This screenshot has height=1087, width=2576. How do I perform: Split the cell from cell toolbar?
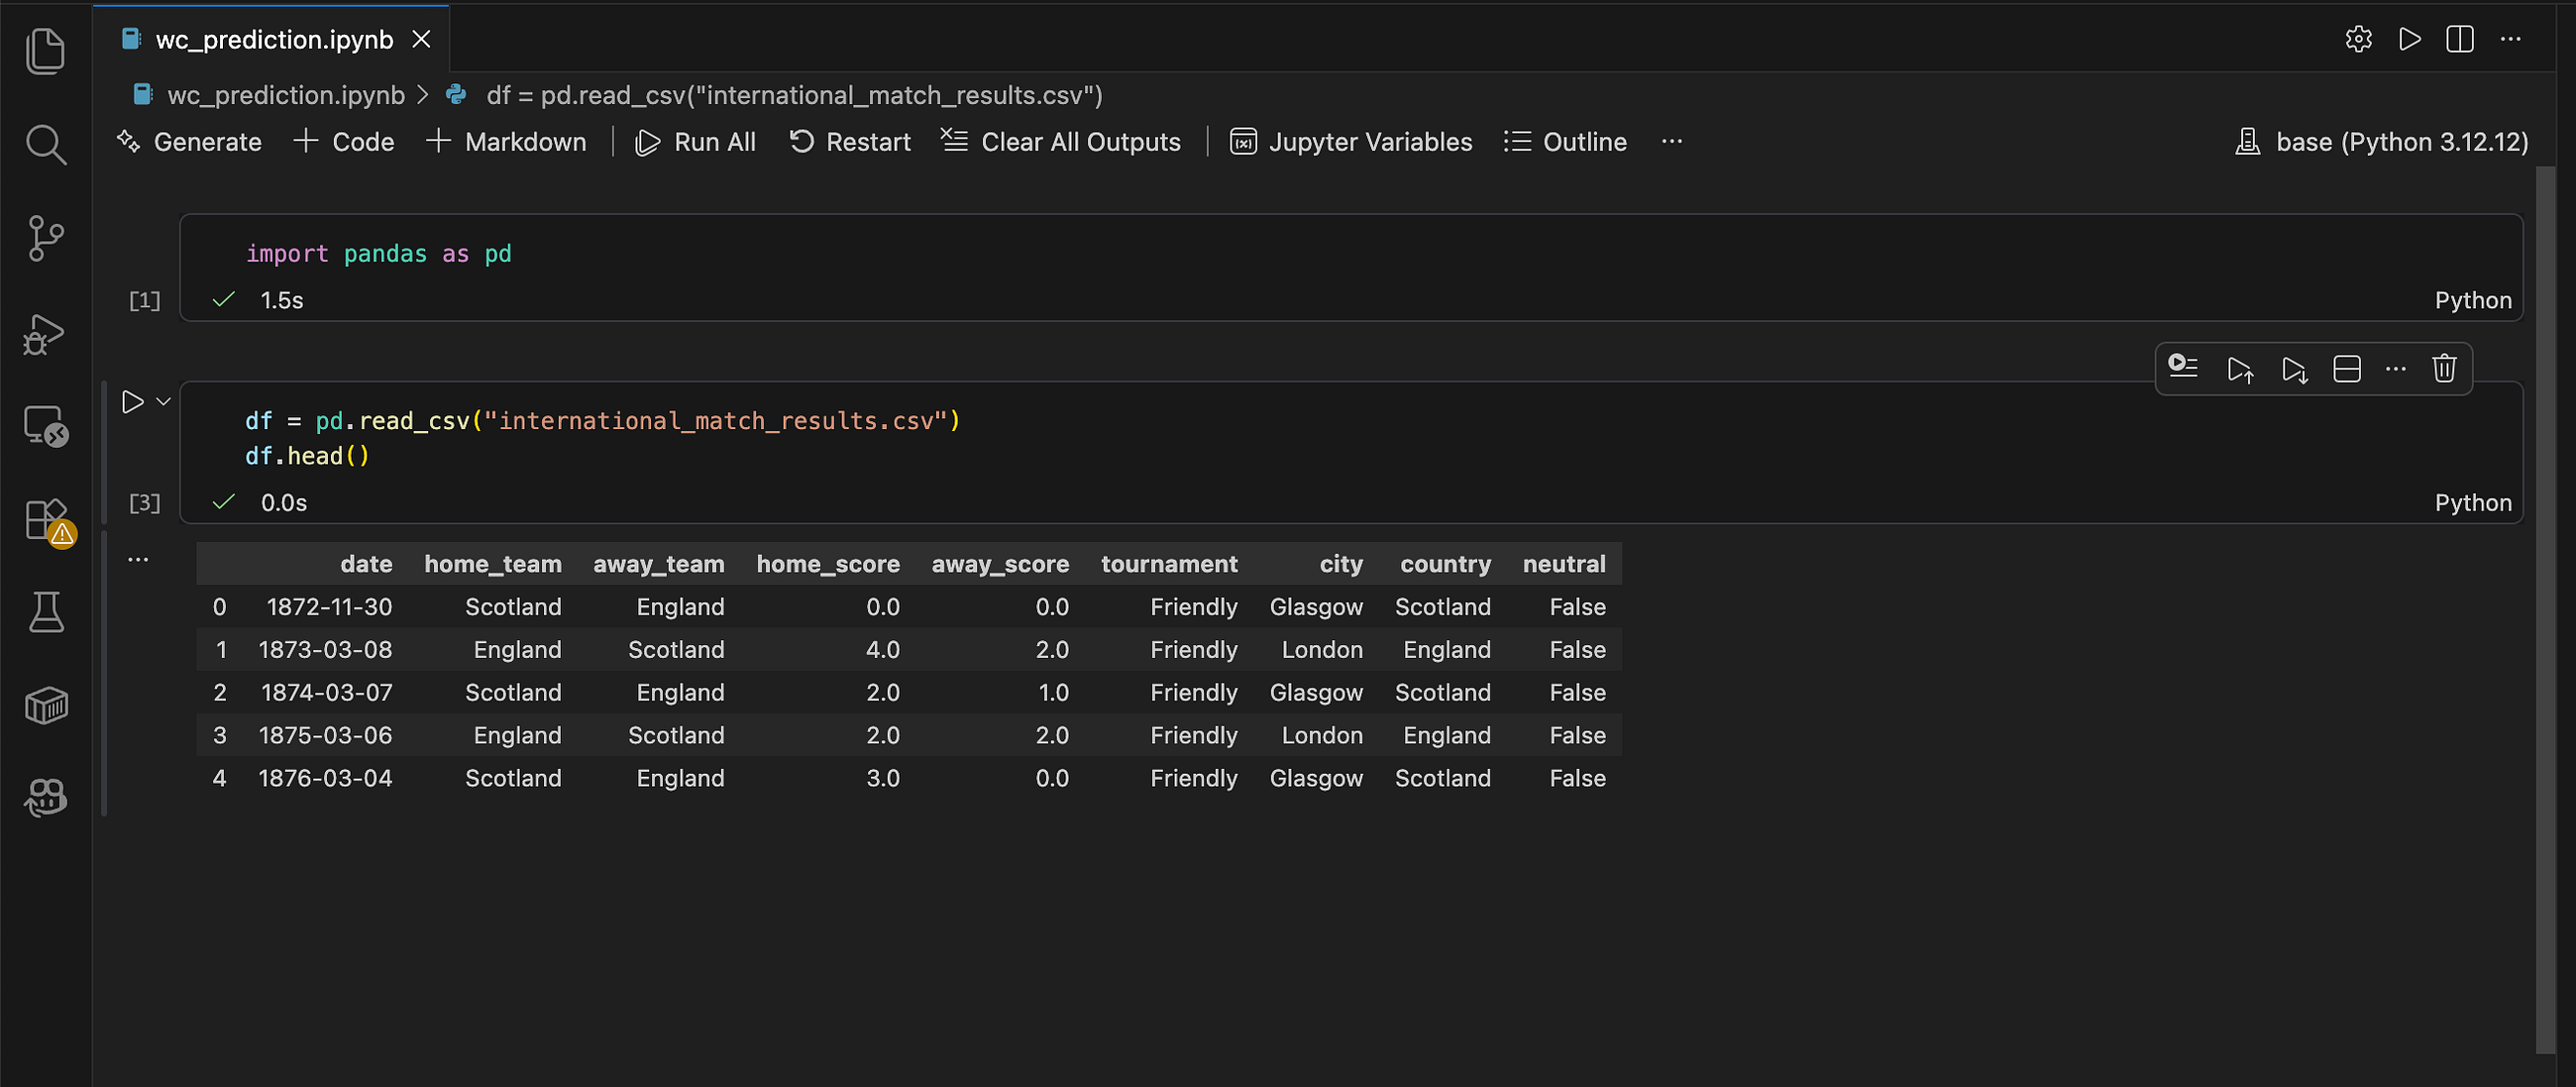click(2346, 369)
